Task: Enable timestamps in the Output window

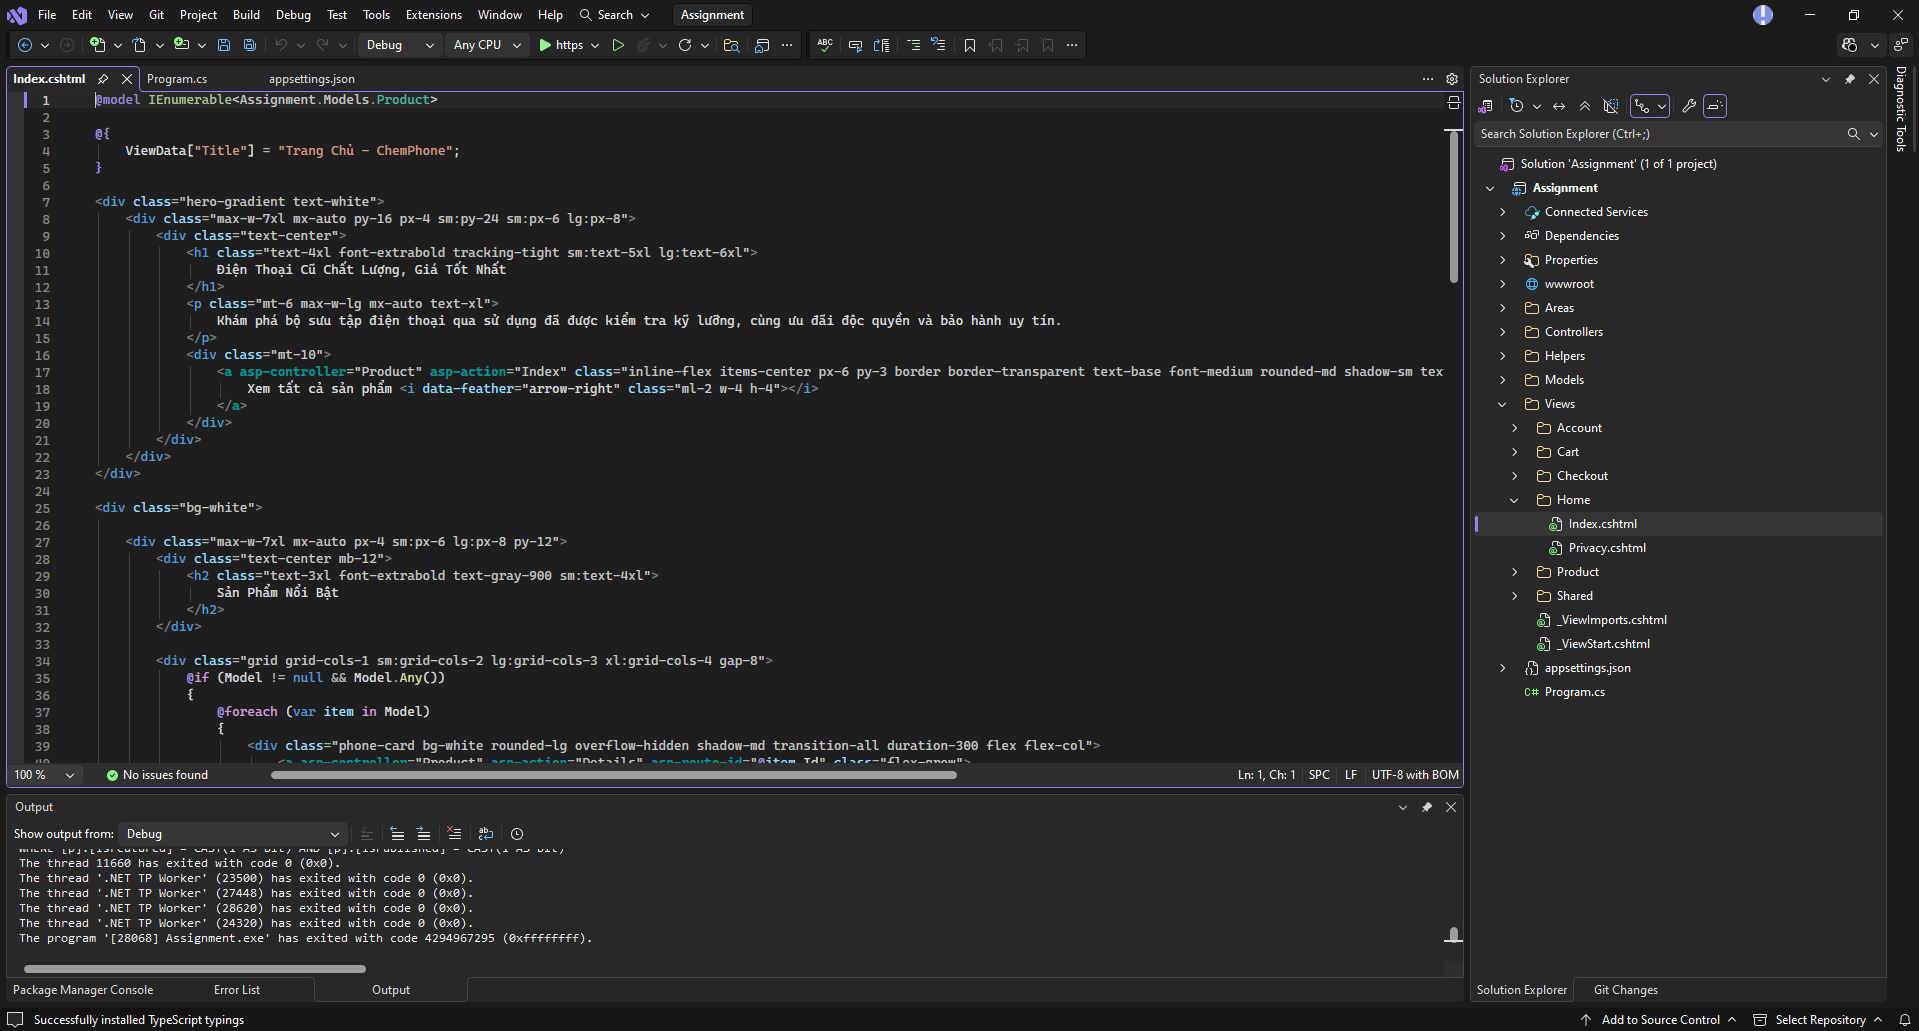Action: click(517, 834)
